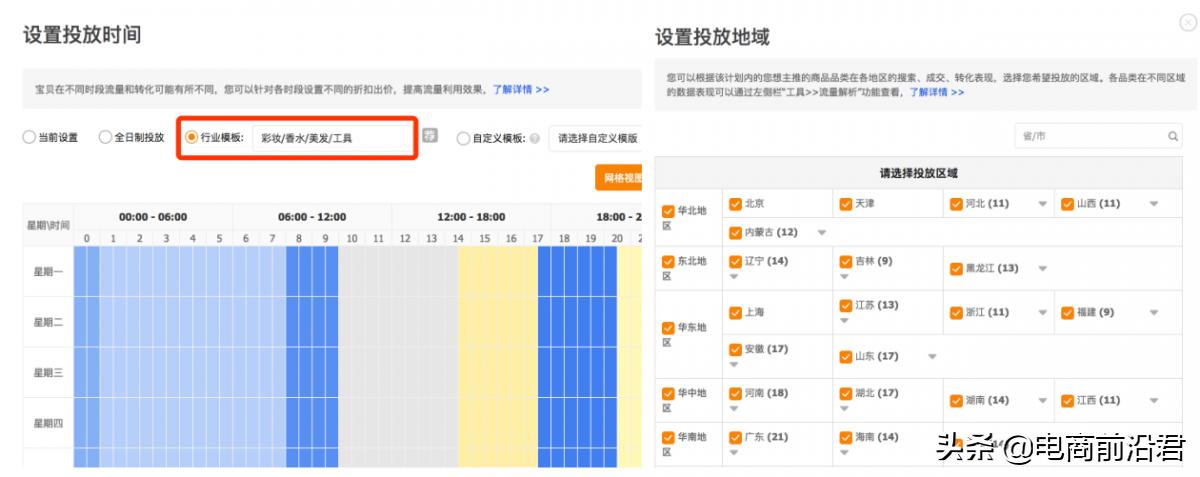Toggle the 海南 (14) checkbox
Image resolution: width=1200 pixels, height=477 pixels.
pyautogui.click(x=845, y=437)
